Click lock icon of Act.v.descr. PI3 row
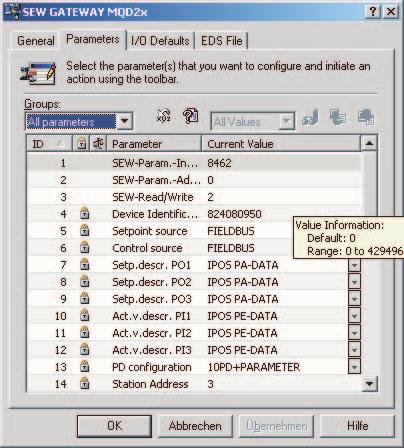Viewport: 404px width, 448px height. coord(85,349)
